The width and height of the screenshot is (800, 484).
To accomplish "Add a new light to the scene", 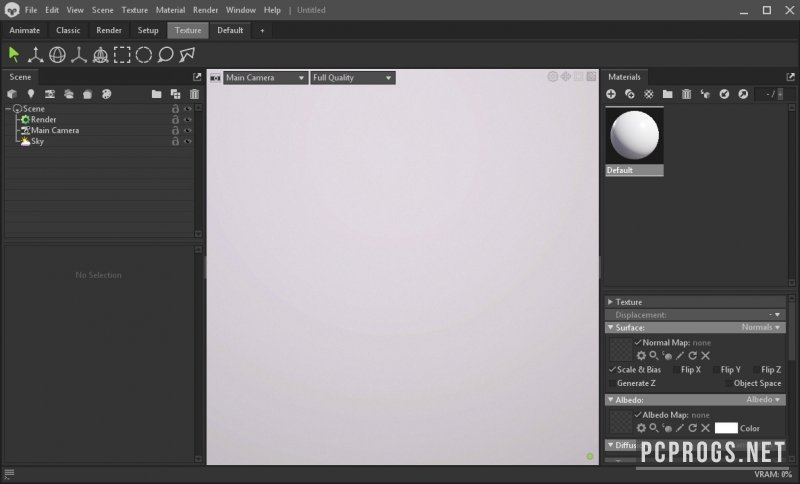I will [x=31, y=94].
